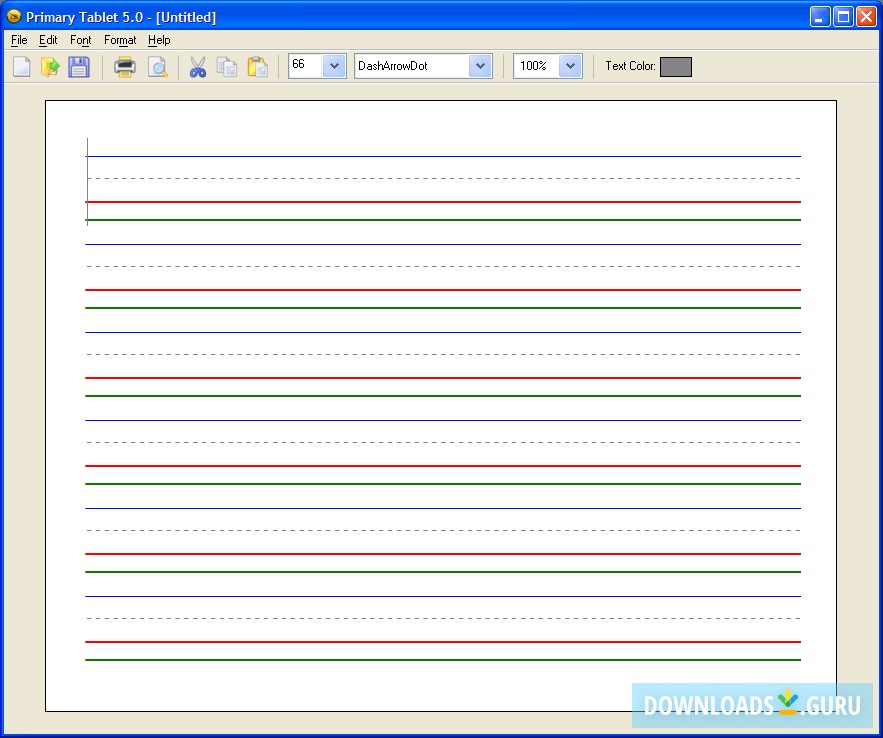
Task: Maximize the Primary Tablet window
Action: [843, 17]
